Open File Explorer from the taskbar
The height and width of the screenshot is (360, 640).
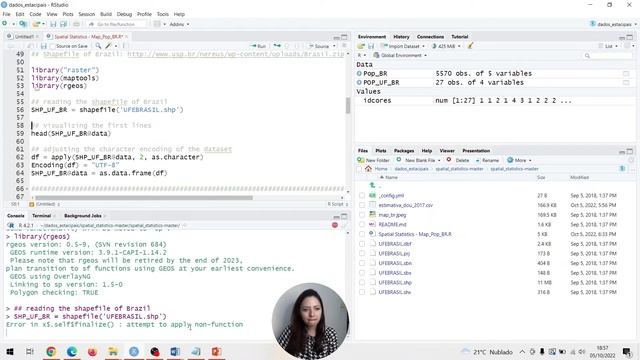113,351
